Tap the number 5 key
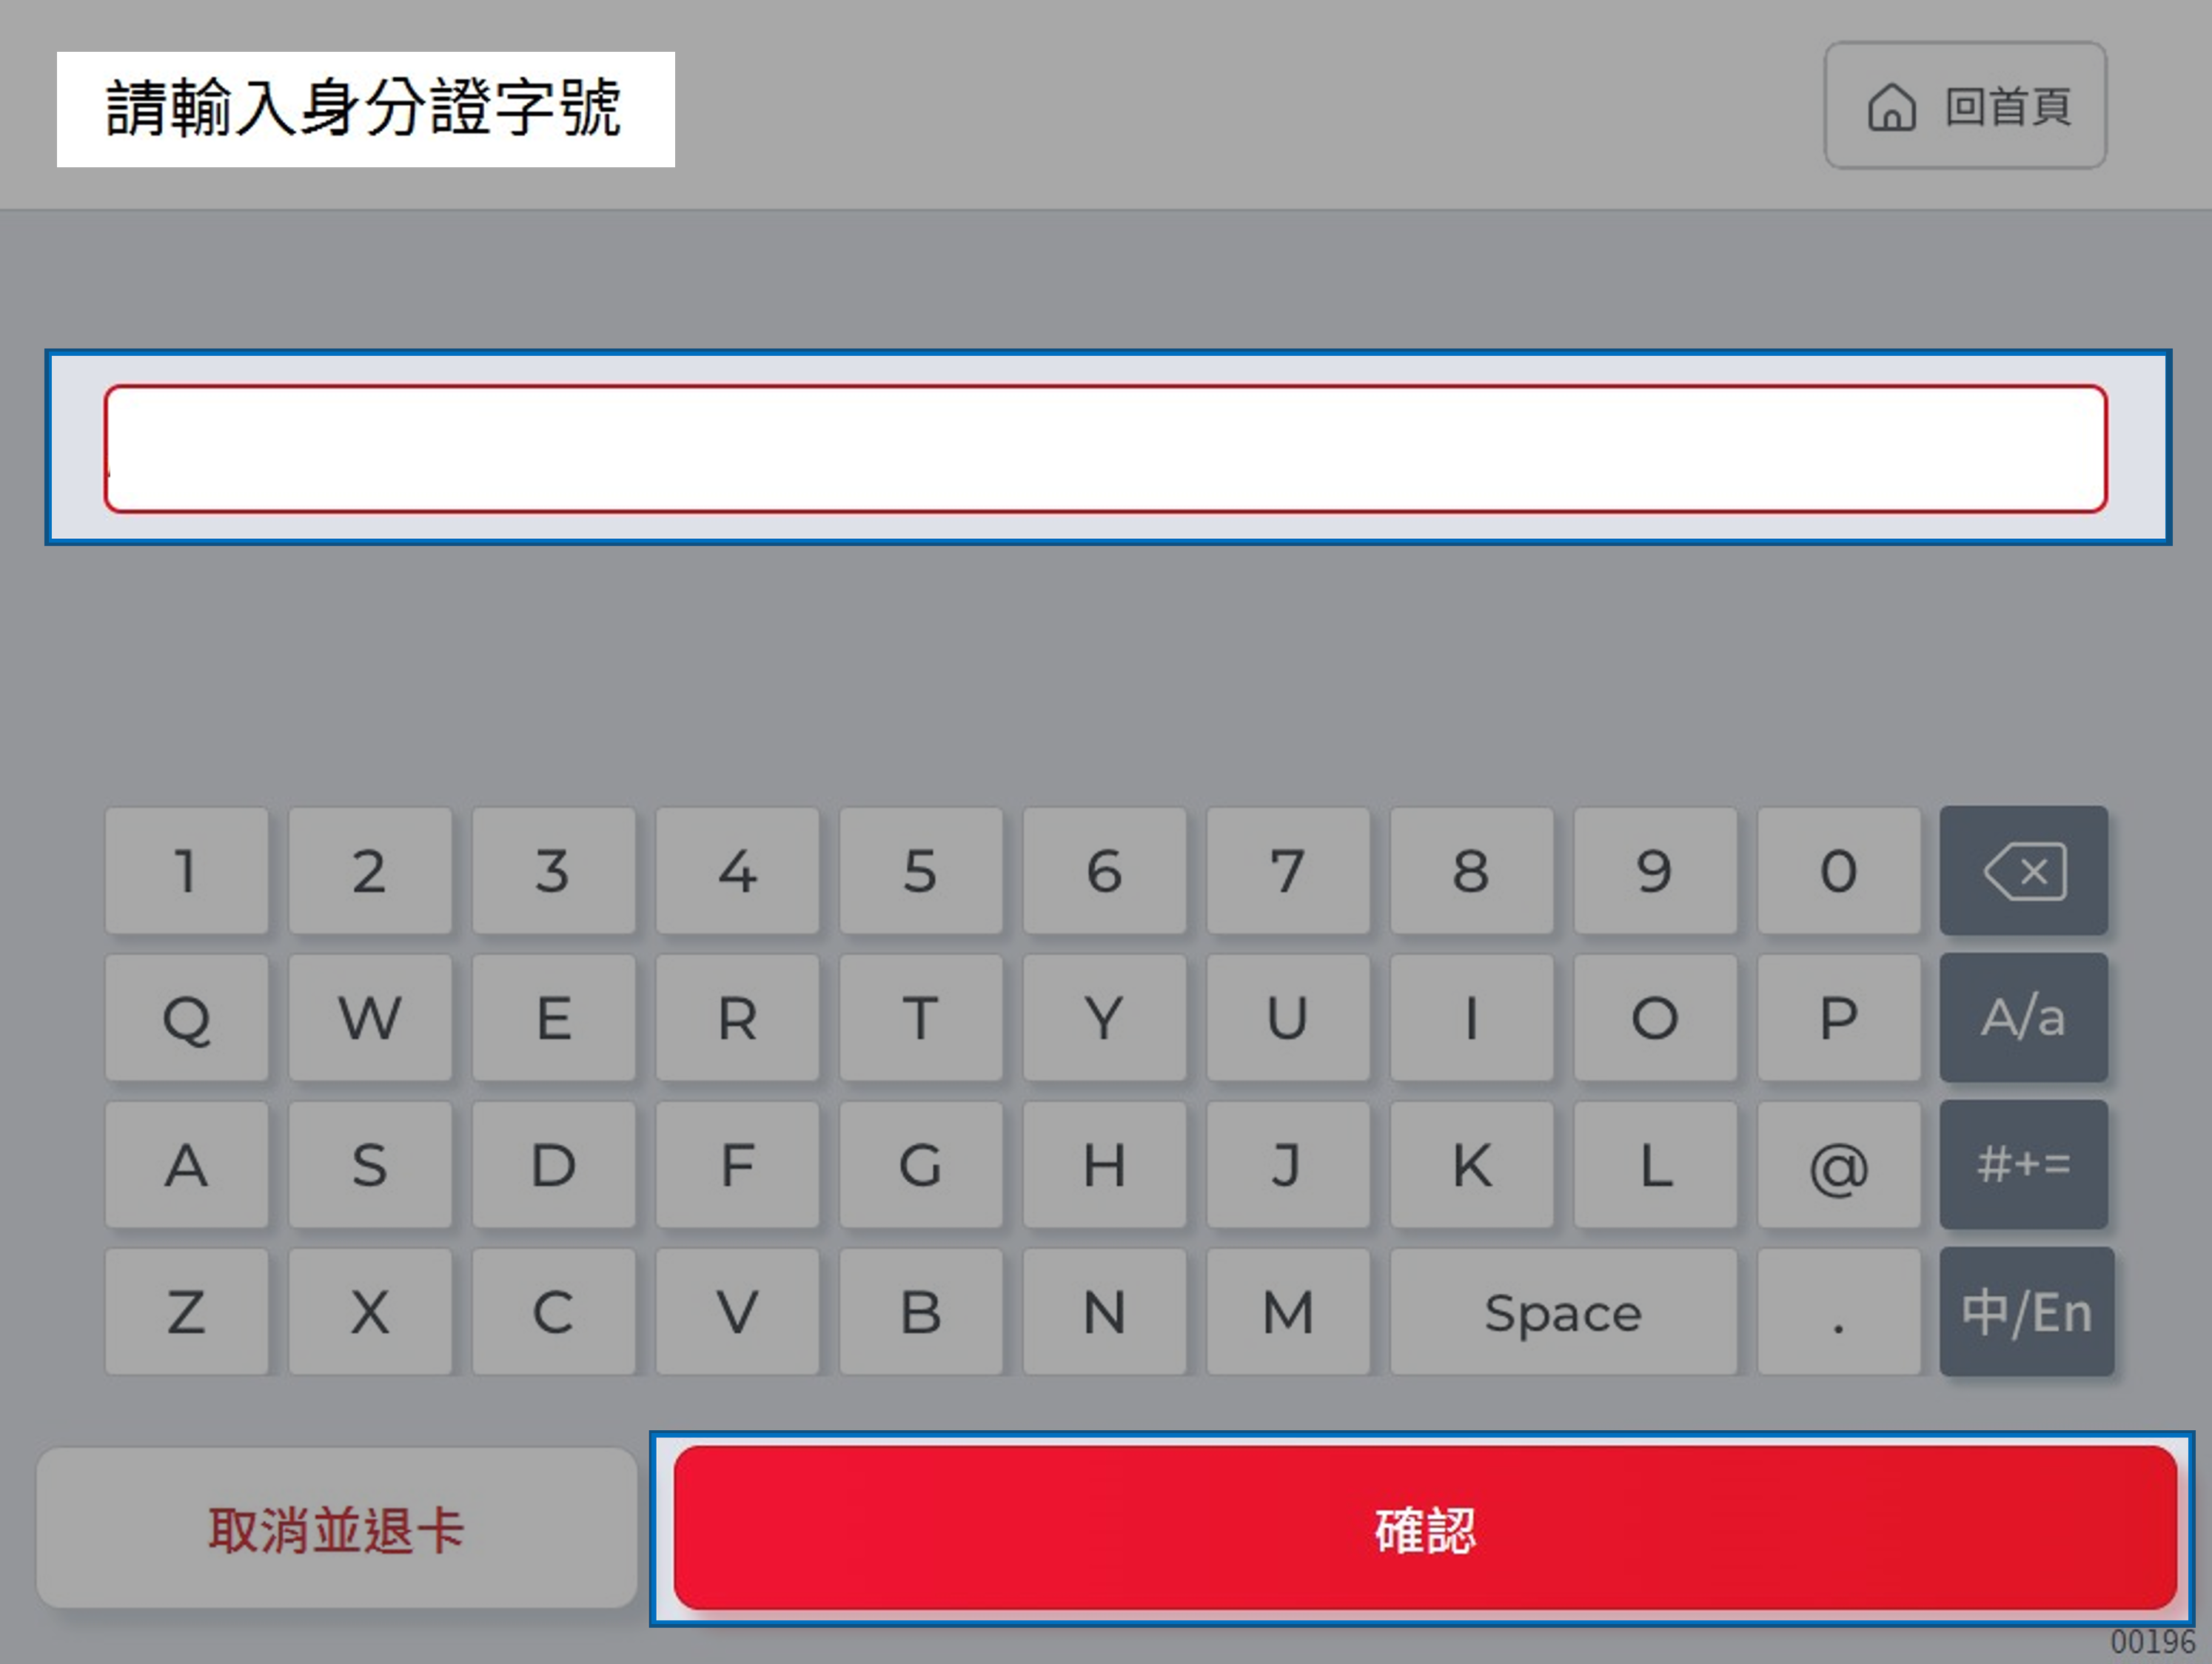Viewport: 2212px width, 1664px height. pos(921,871)
